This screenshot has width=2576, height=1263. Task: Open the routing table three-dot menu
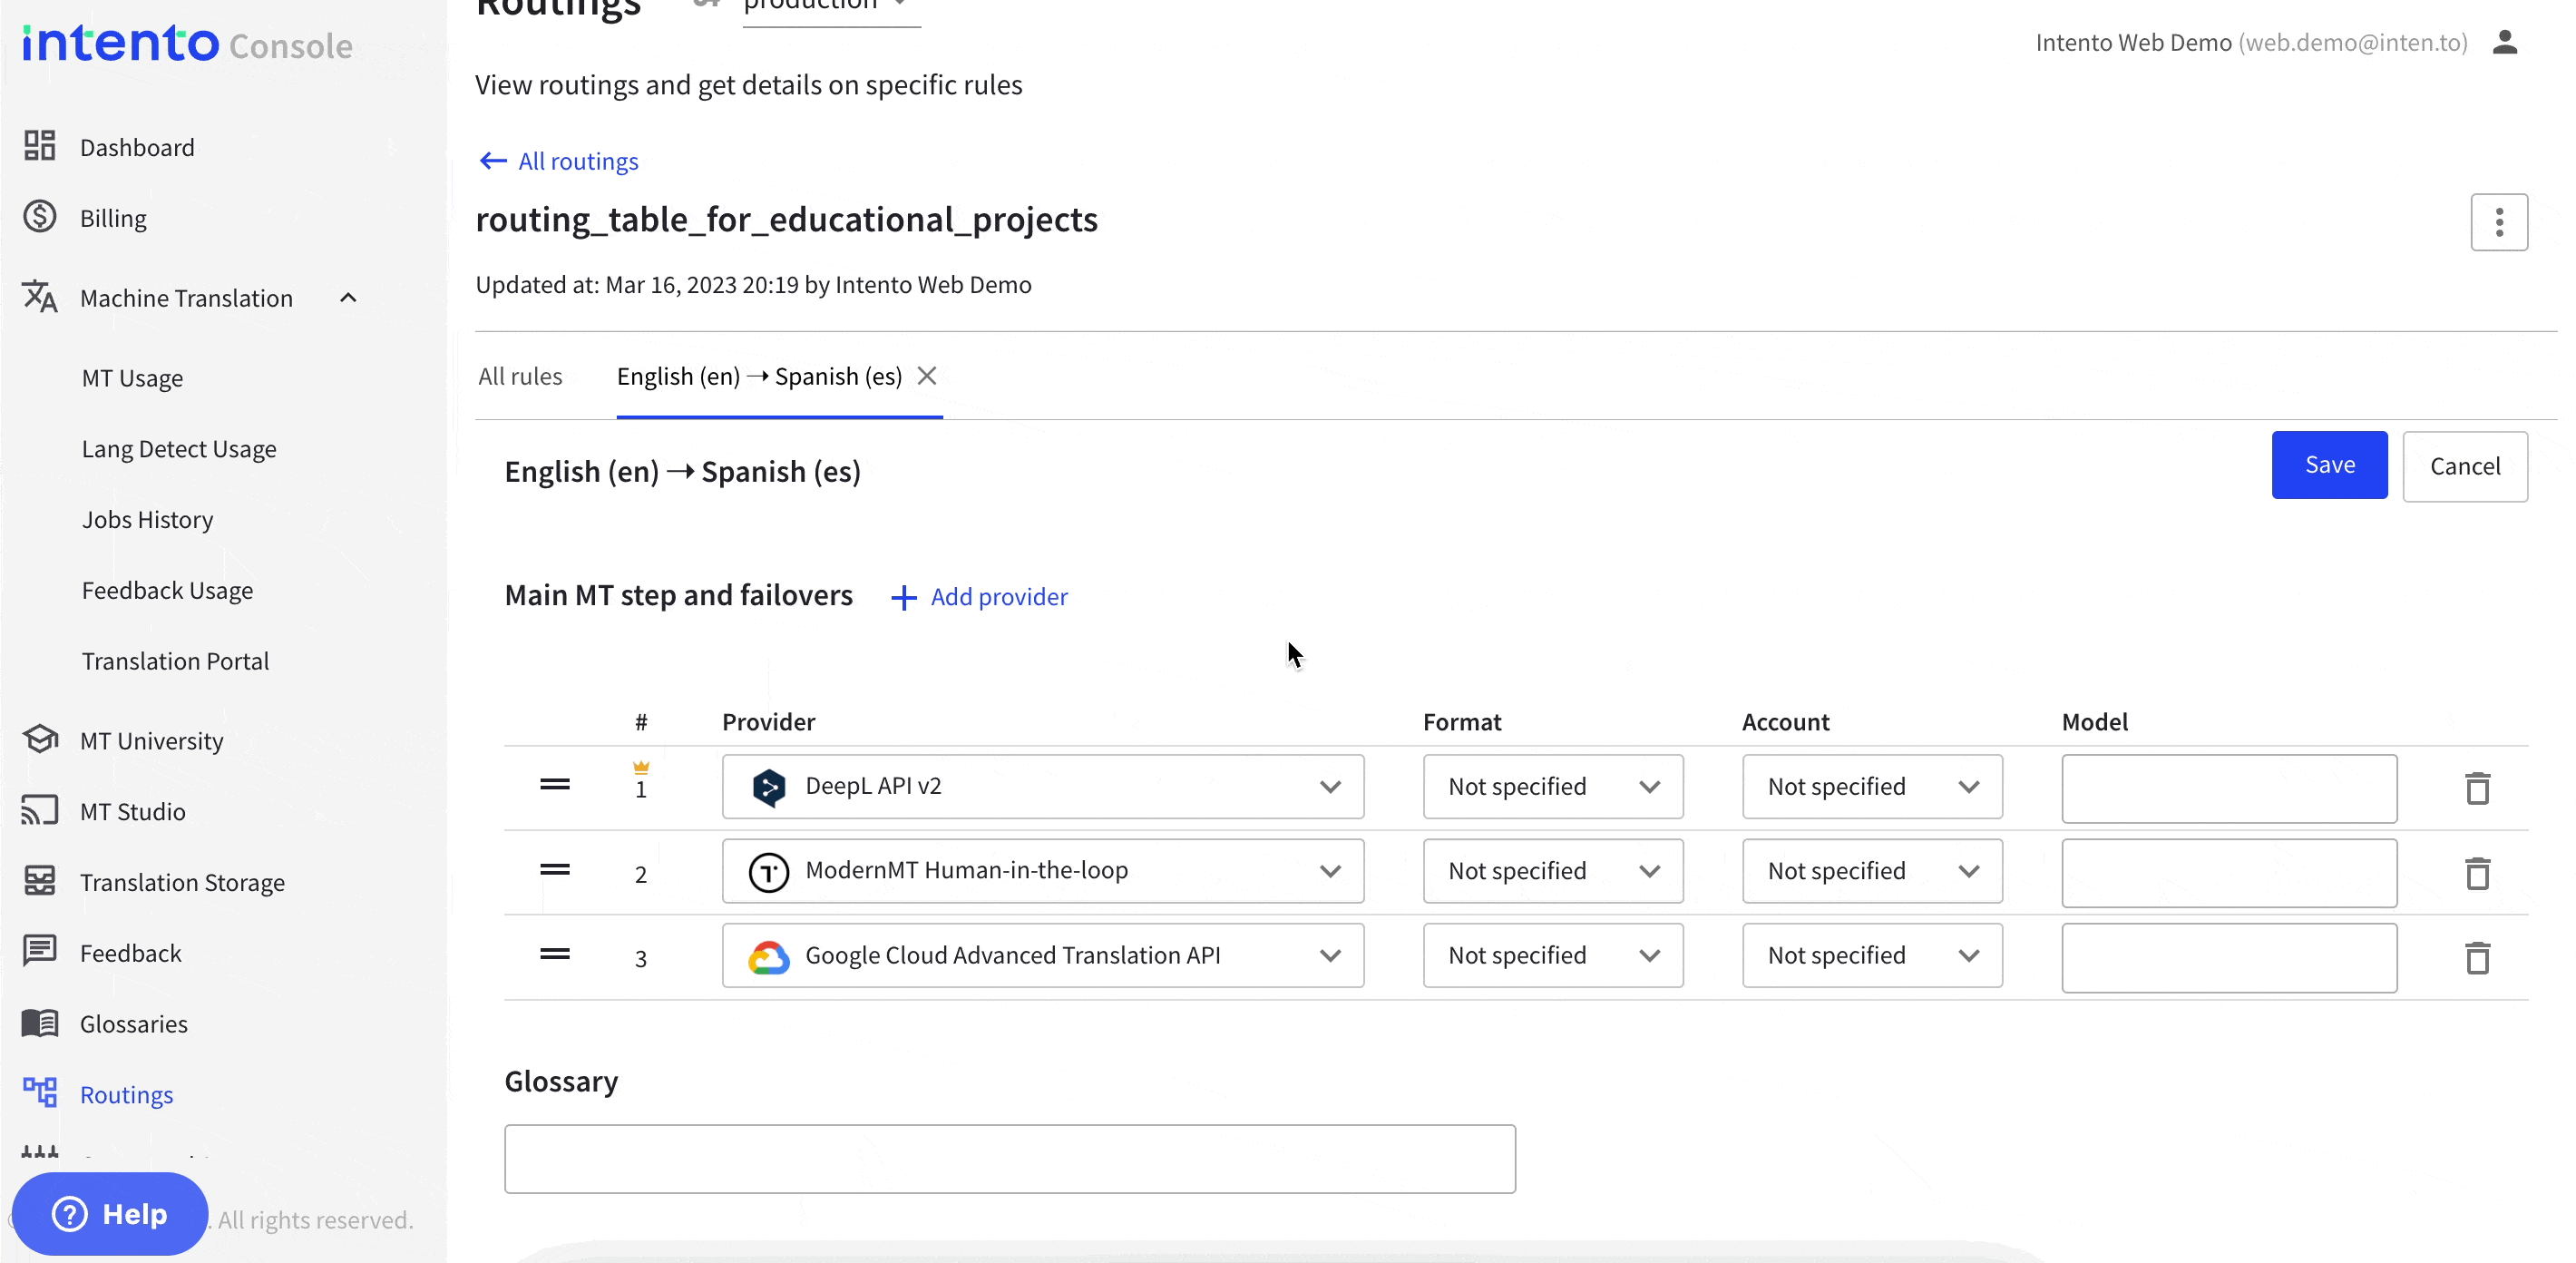point(2499,222)
